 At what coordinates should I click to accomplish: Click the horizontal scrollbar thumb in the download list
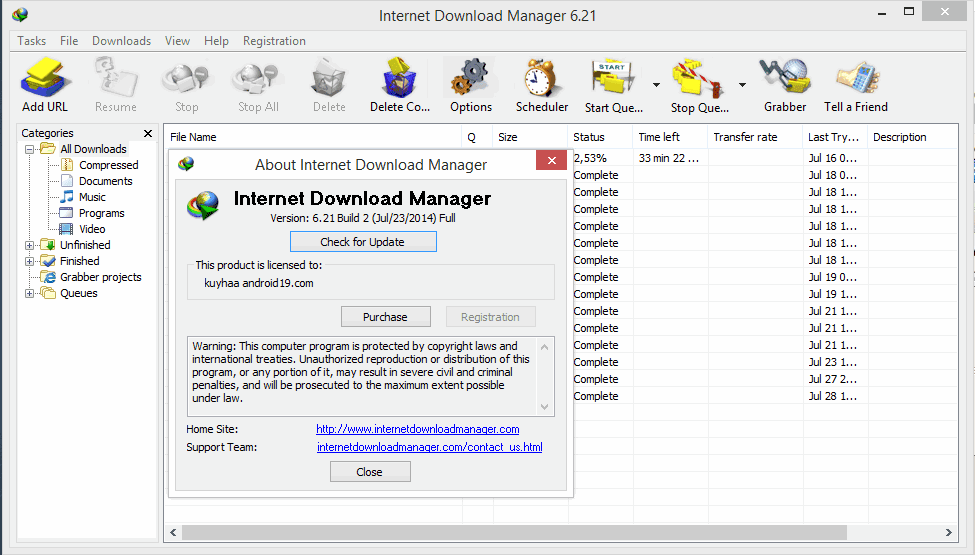tap(514, 533)
